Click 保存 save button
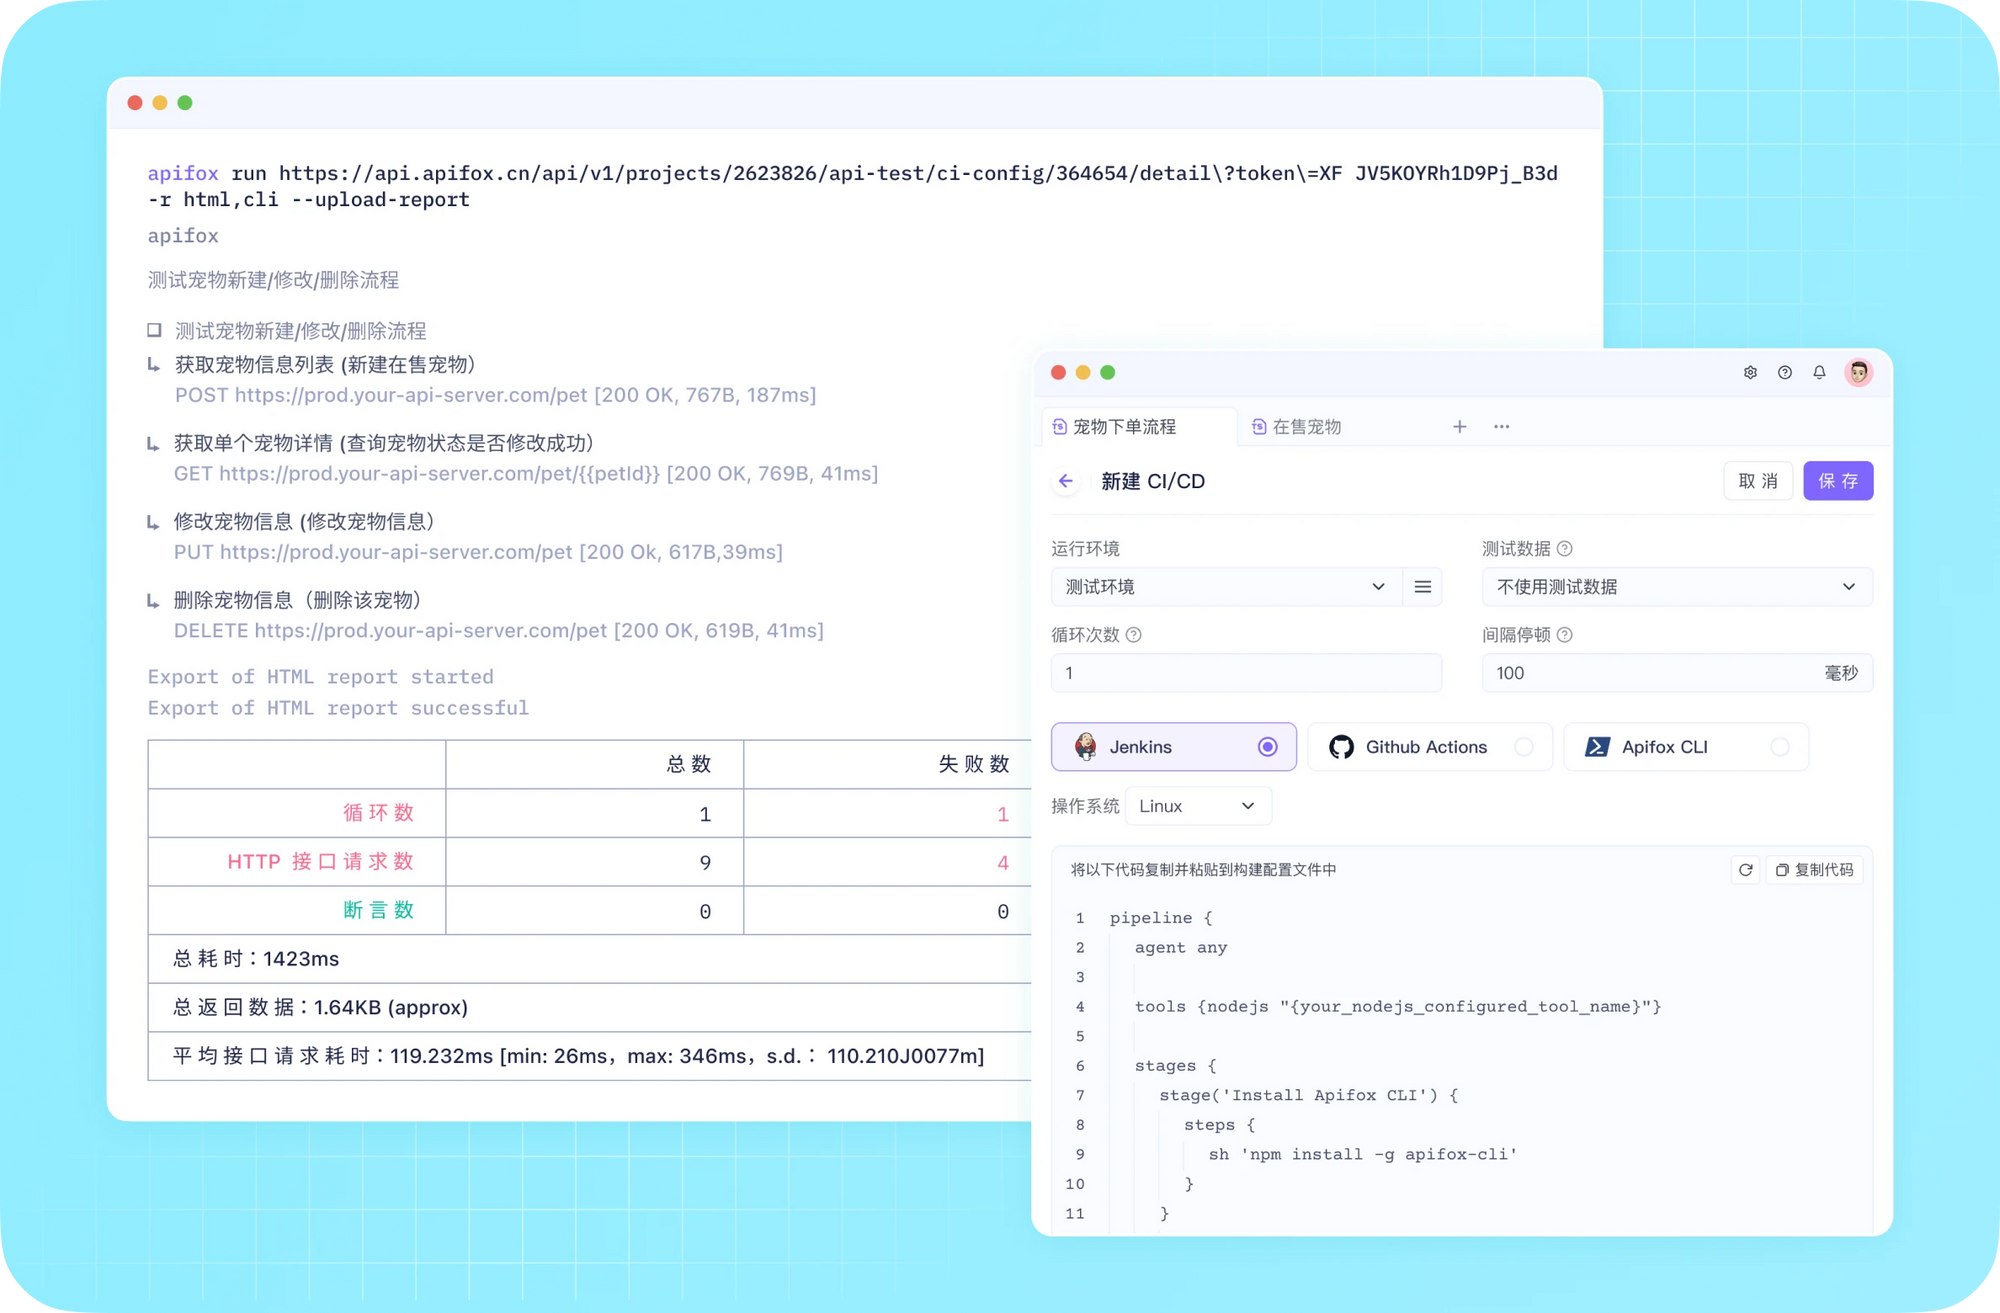Image resolution: width=2000 pixels, height=1313 pixels. click(x=1836, y=481)
